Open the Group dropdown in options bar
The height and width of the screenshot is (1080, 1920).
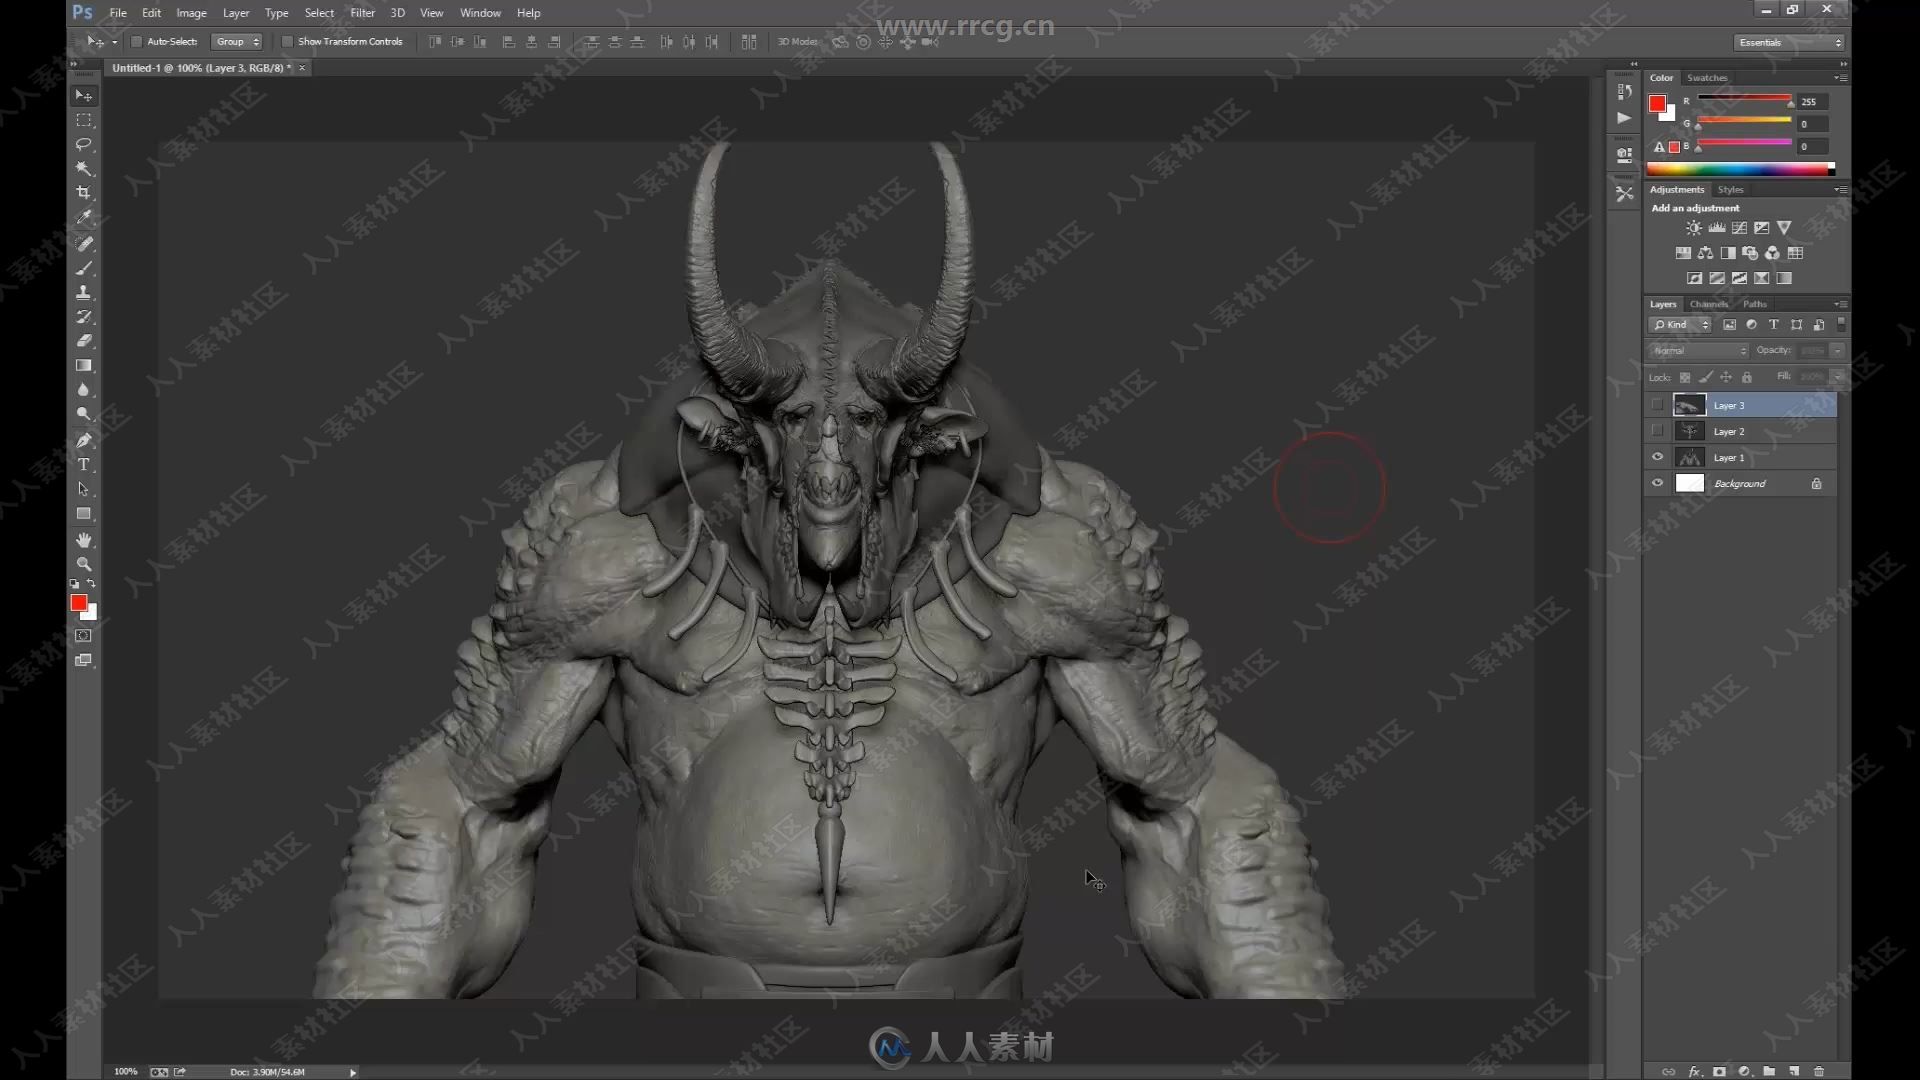pos(237,42)
